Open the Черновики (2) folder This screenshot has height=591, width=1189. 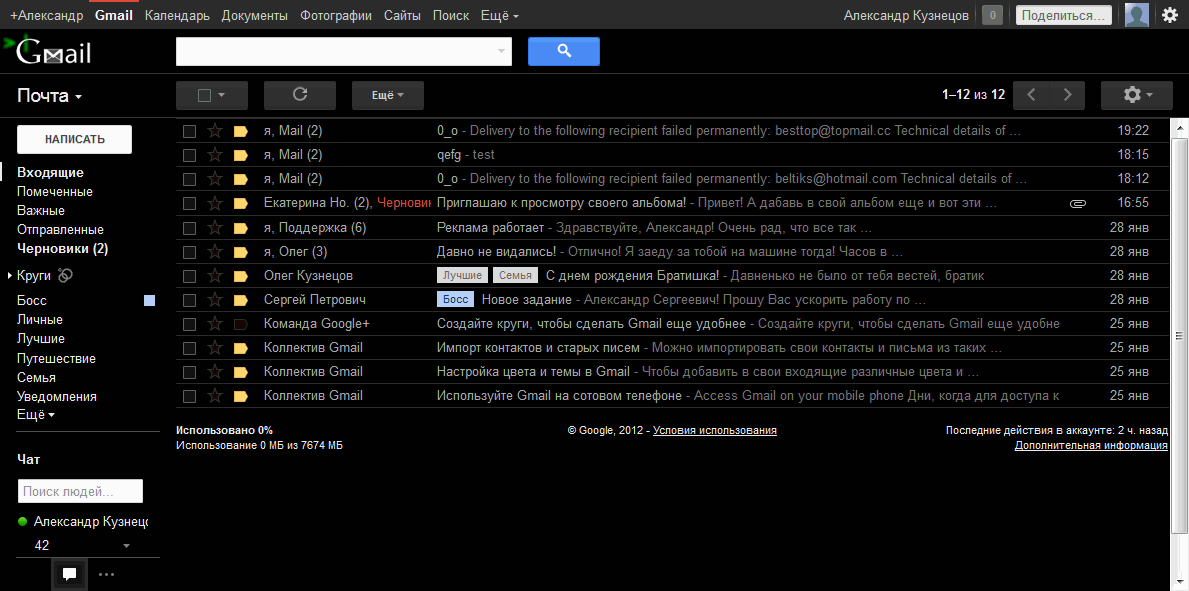62,248
